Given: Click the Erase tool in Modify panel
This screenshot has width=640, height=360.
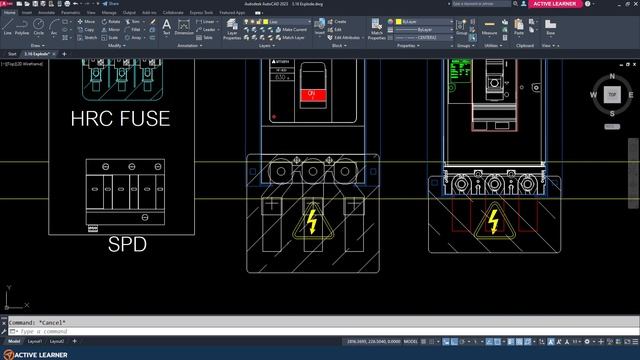Looking at the screenshot, I should click(153, 22).
